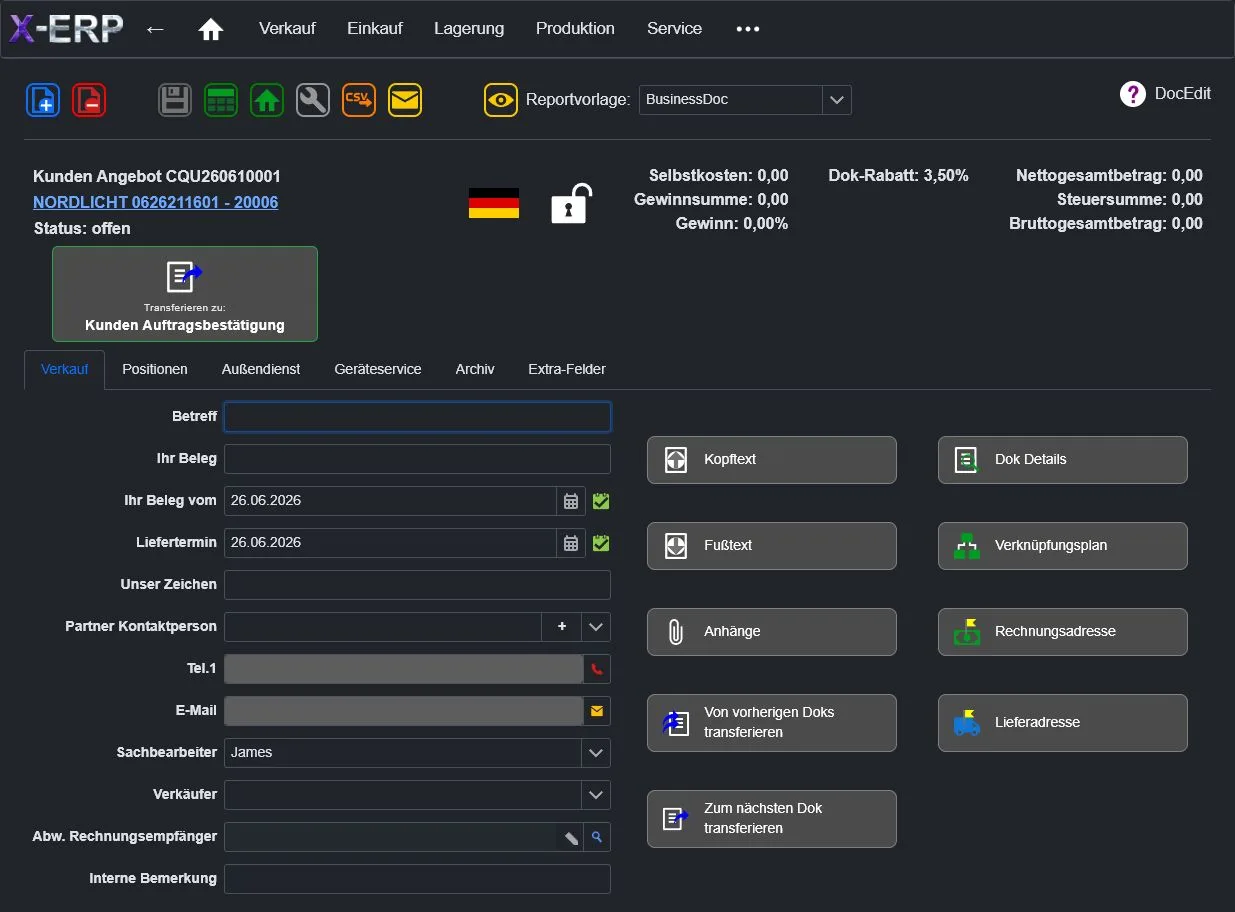
Task: Open the Anhänge attachments button
Action: [772, 632]
